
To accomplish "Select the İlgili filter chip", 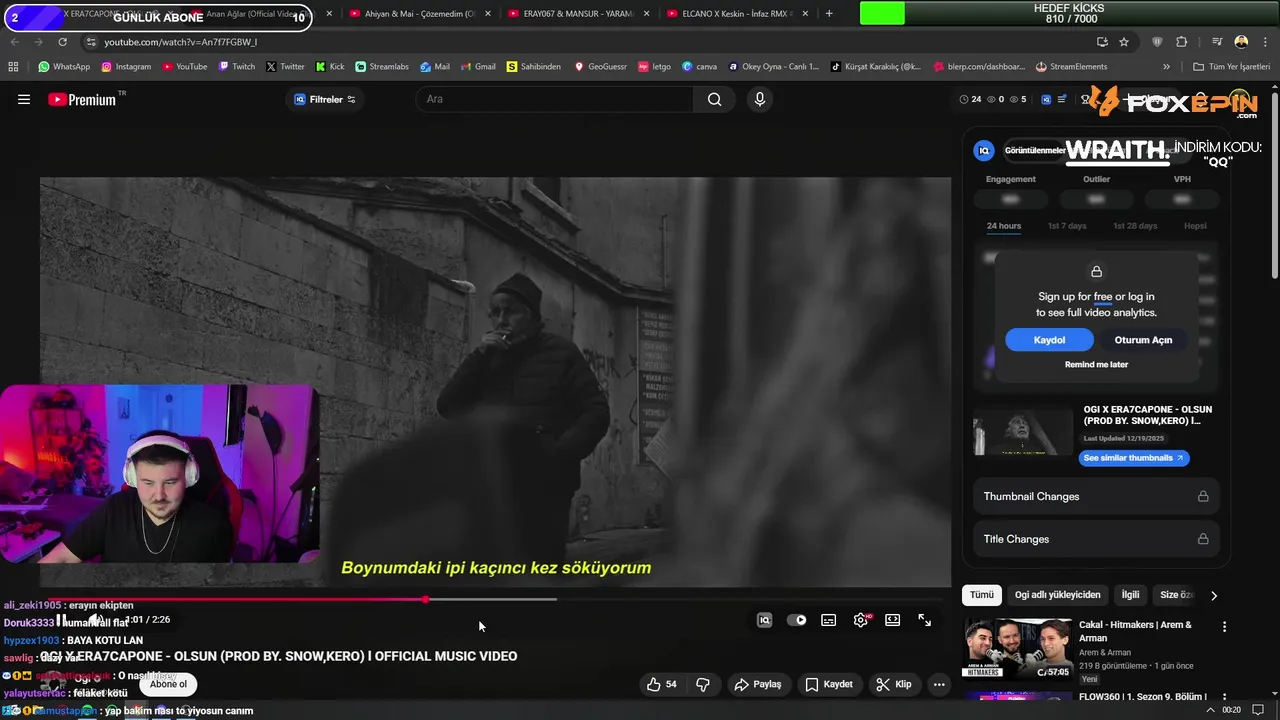I will (x=1130, y=595).
